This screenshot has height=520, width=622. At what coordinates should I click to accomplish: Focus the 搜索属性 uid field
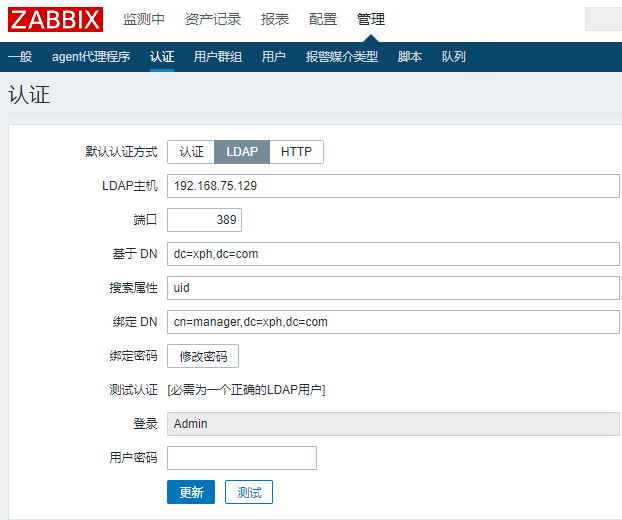tap(393, 288)
